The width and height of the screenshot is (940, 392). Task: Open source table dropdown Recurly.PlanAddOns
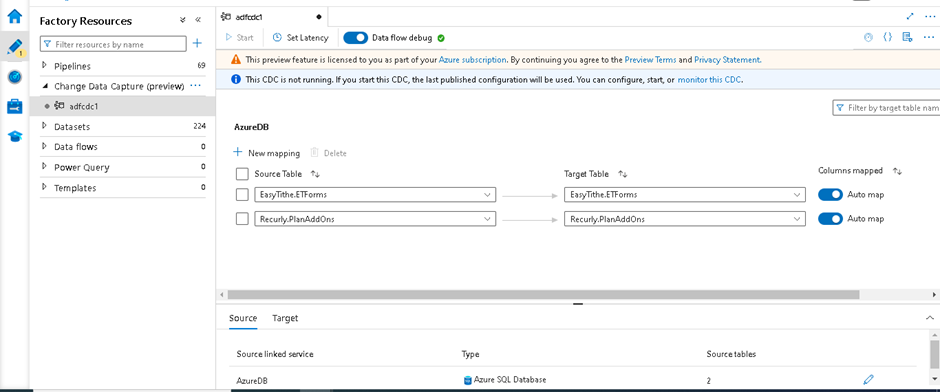pos(375,219)
